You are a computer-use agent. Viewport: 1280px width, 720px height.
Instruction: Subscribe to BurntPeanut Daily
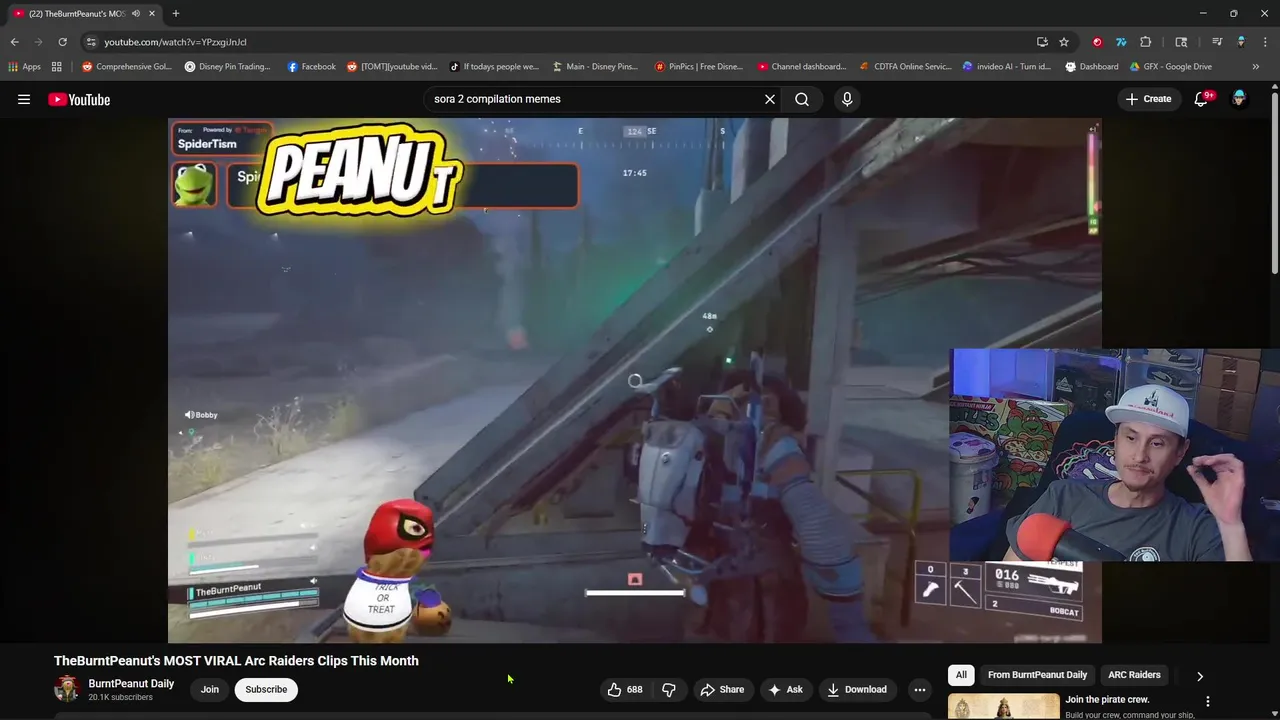(x=266, y=689)
